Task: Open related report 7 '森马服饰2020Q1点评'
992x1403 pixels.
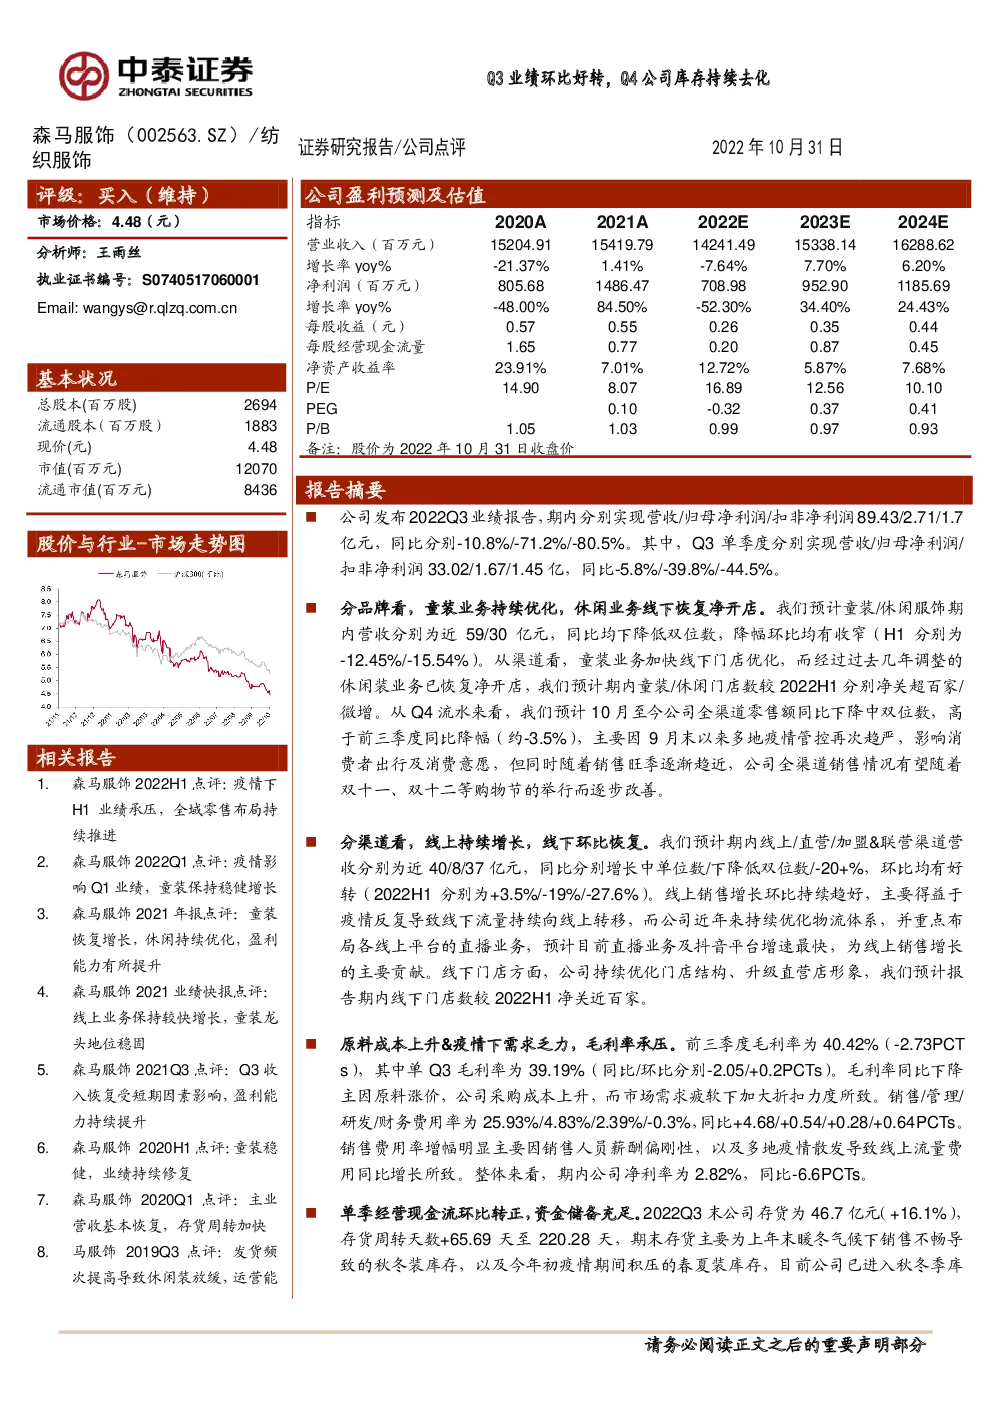Action: tap(174, 1212)
